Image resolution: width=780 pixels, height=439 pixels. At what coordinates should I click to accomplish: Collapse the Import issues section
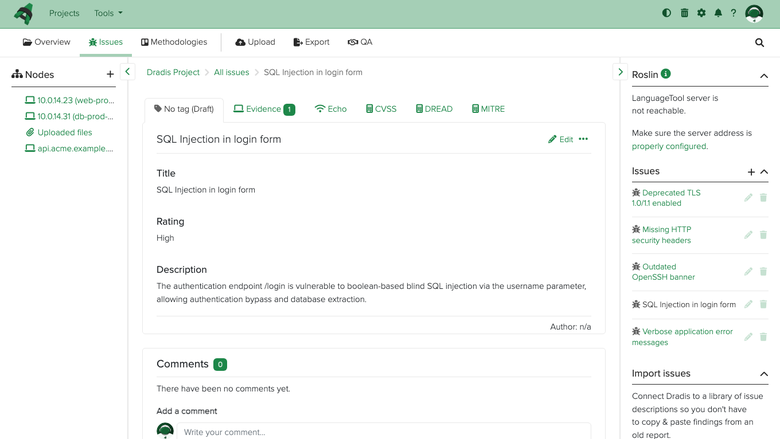[764, 374]
